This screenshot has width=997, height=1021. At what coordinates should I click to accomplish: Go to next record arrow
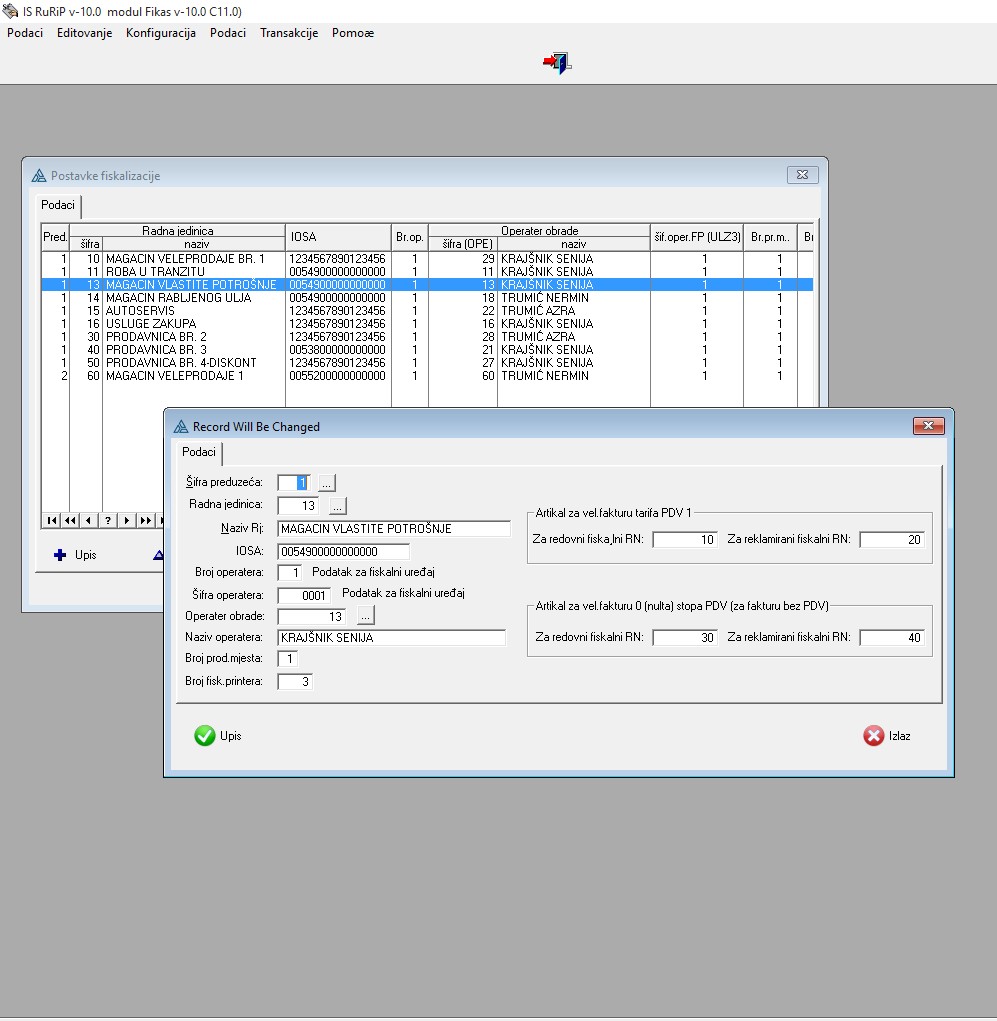[x=127, y=520]
